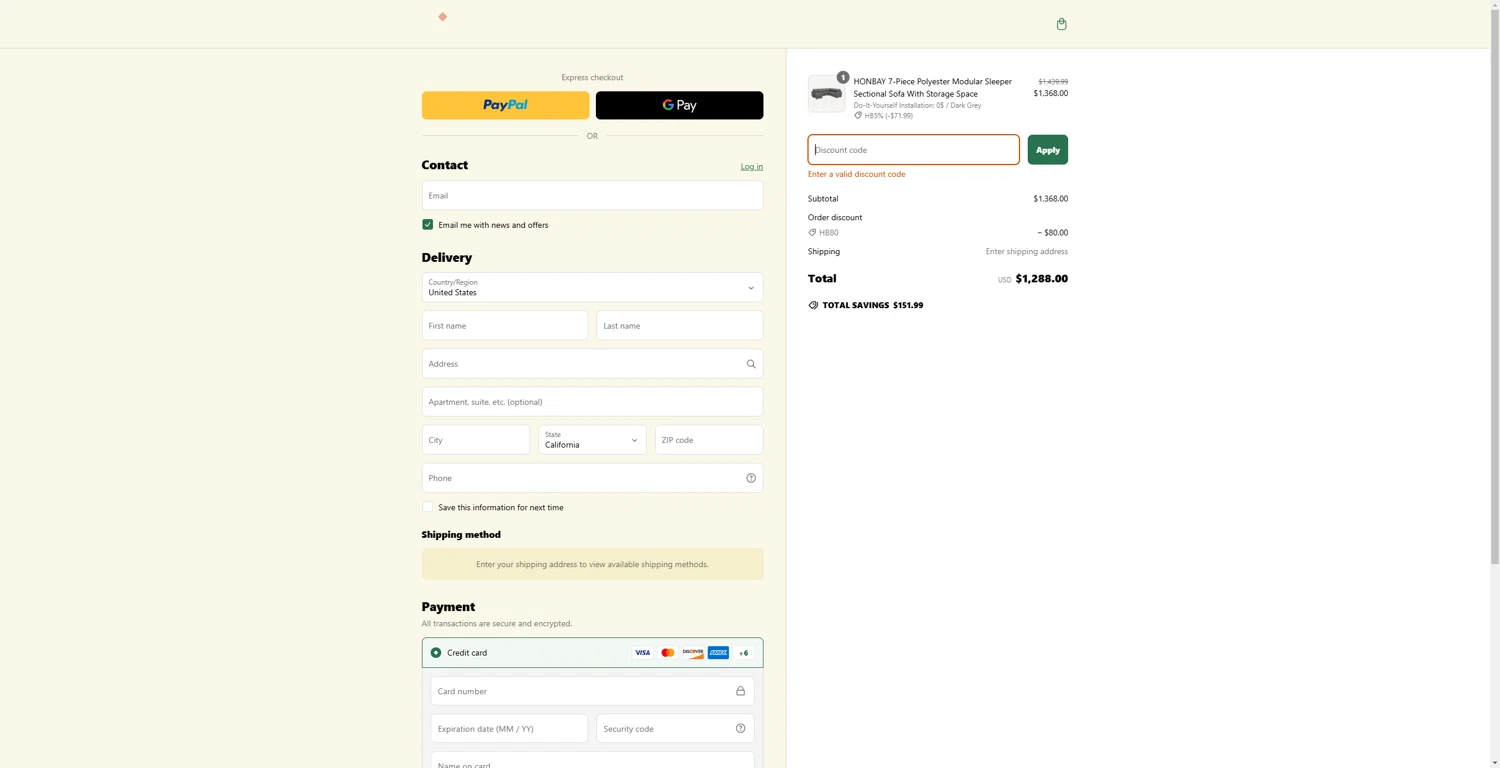Click the store logo diamond icon

click(442, 17)
